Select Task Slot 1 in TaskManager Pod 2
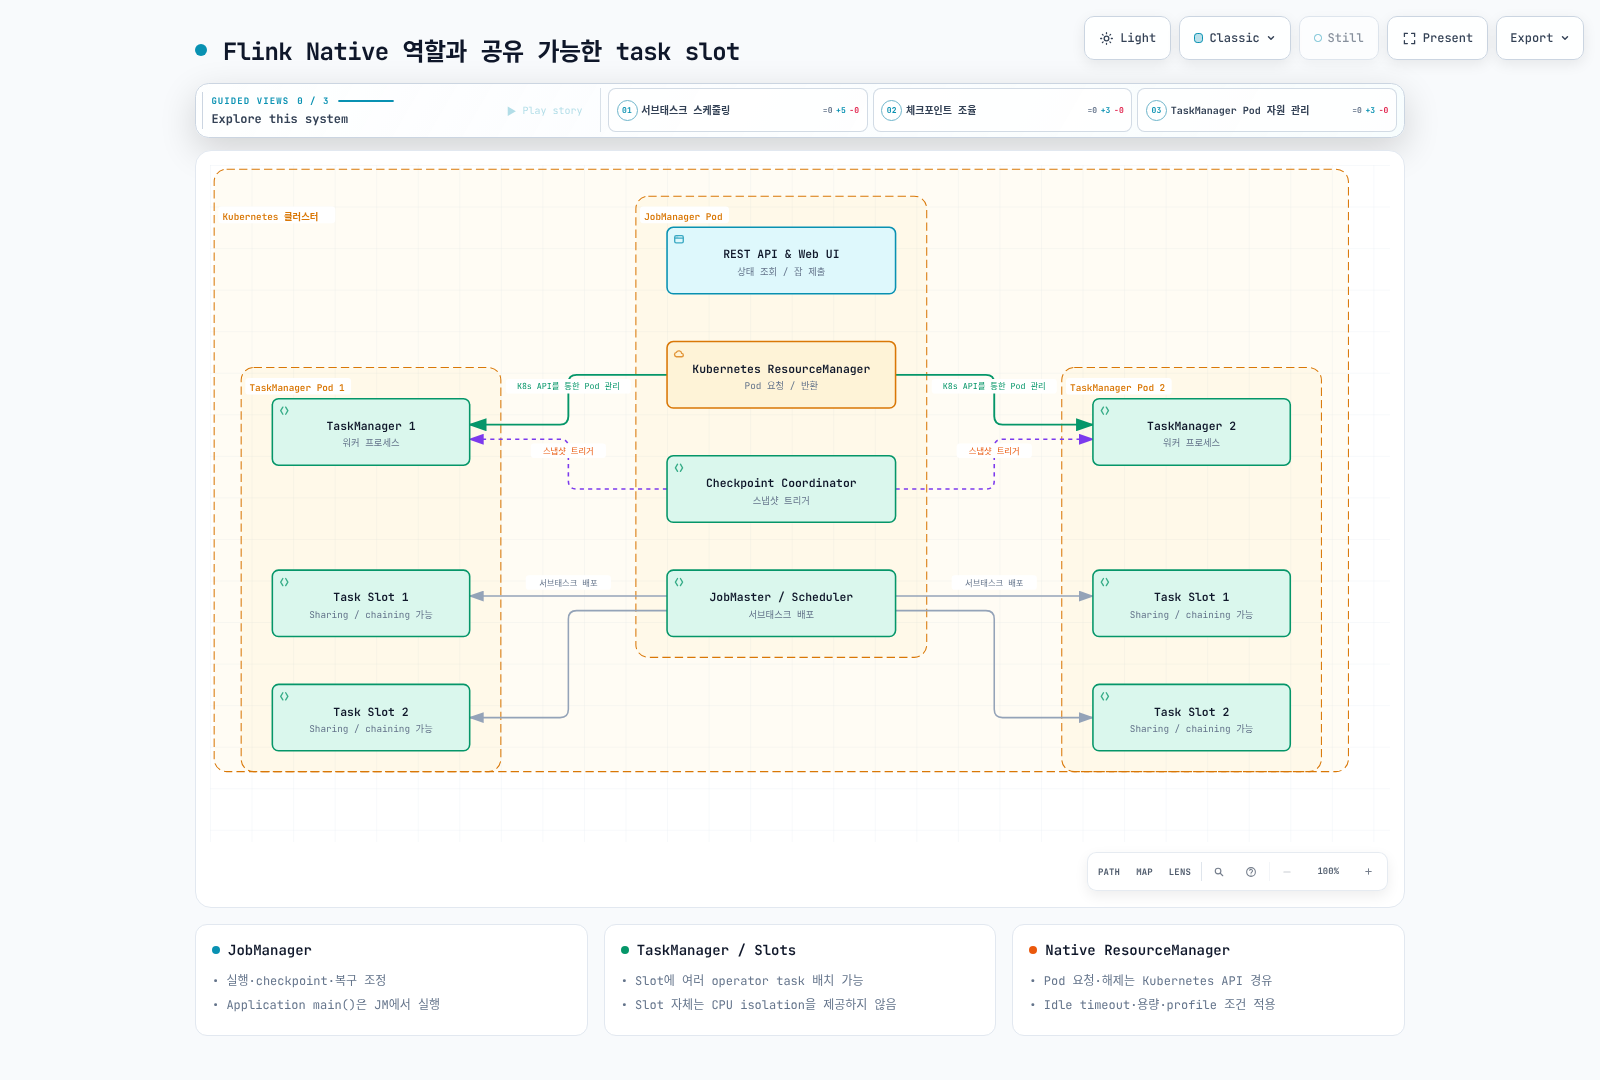This screenshot has height=1080, width=1600. click(x=1191, y=603)
